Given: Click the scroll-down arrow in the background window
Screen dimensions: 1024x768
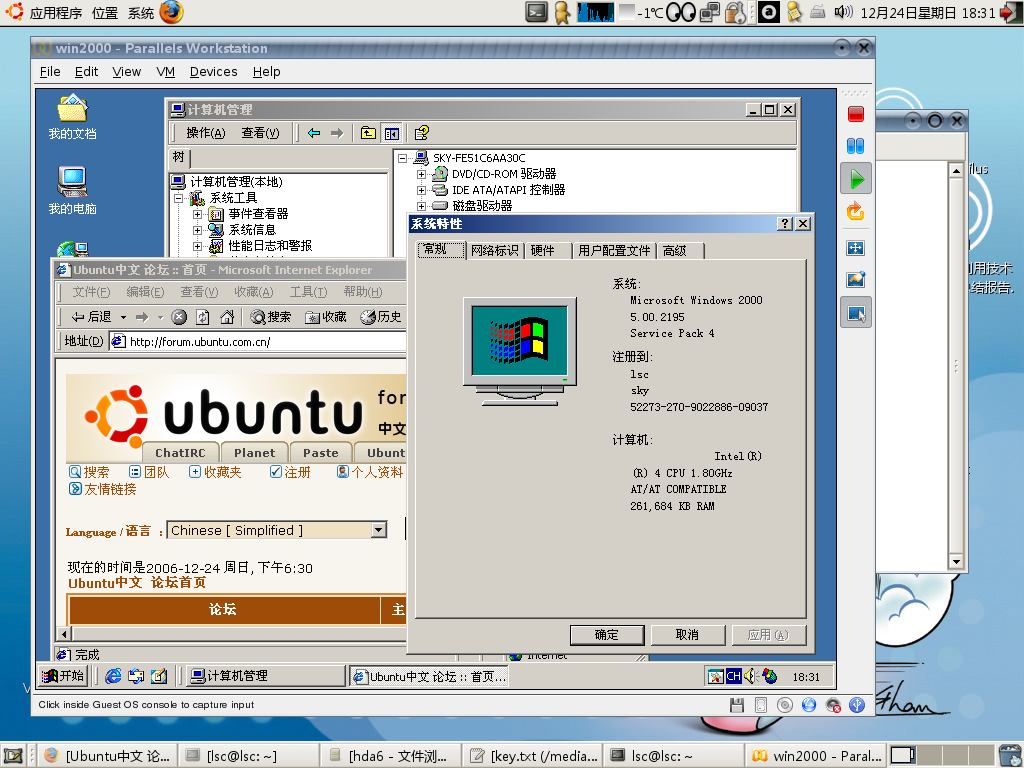Looking at the screenshot, I should tap(956, 562).
